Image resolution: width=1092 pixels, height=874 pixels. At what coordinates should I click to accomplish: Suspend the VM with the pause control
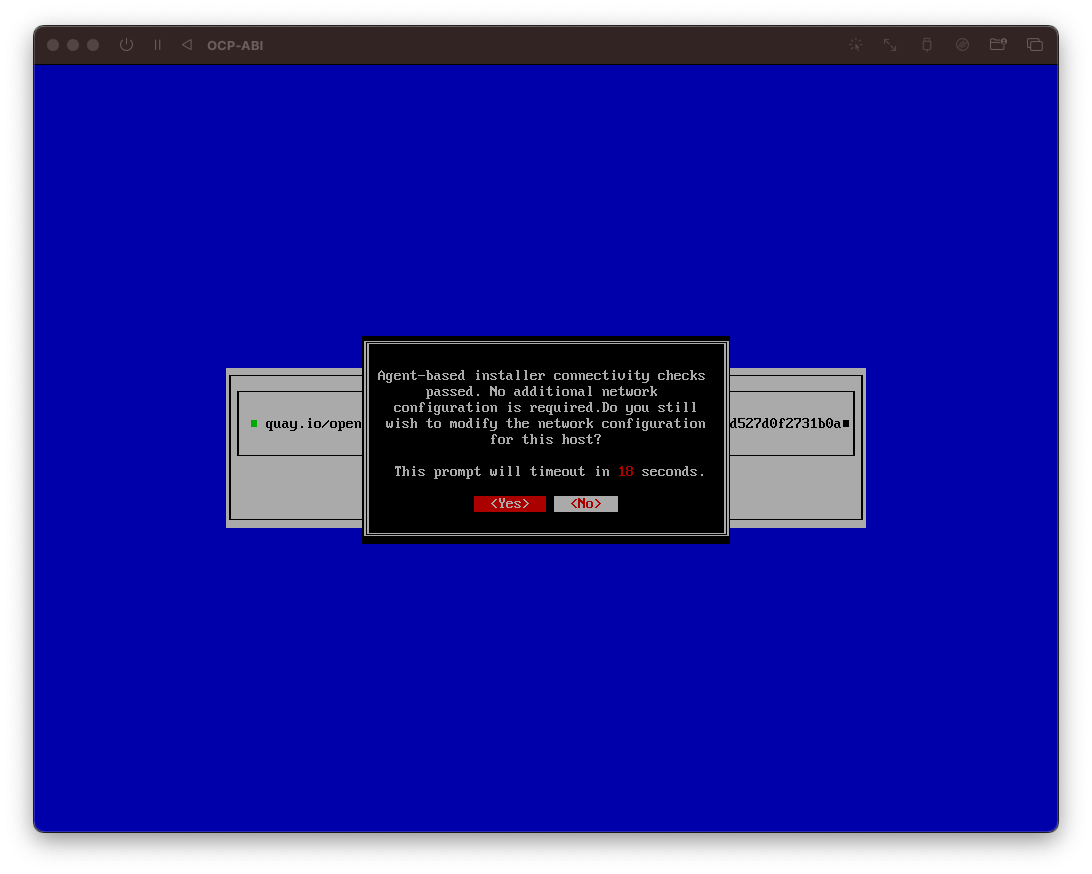coord(157,45)
